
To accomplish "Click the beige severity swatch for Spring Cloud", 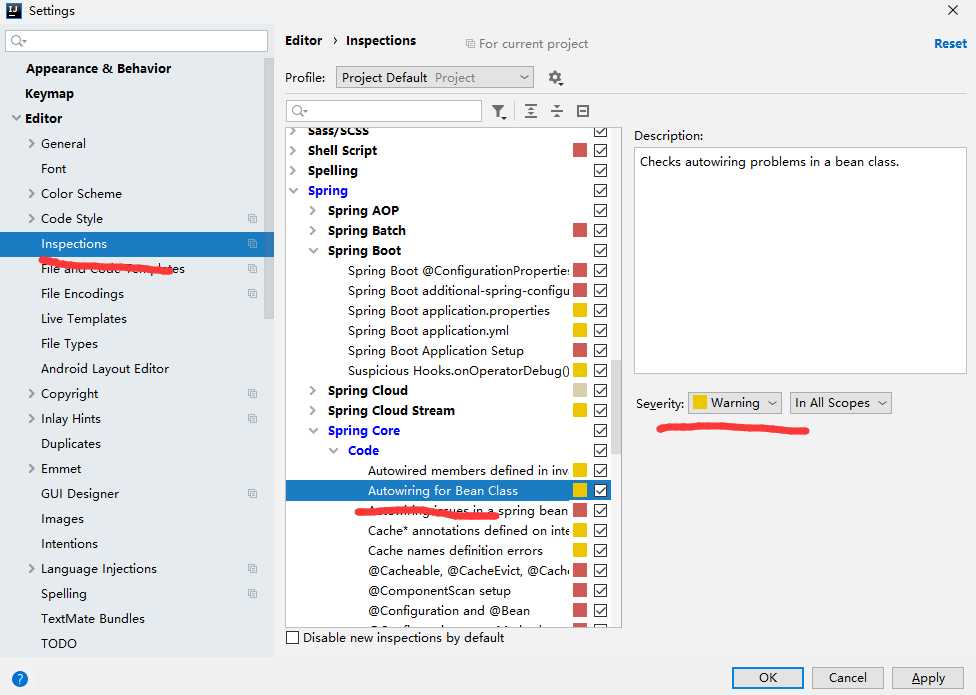I will (580, 390).
